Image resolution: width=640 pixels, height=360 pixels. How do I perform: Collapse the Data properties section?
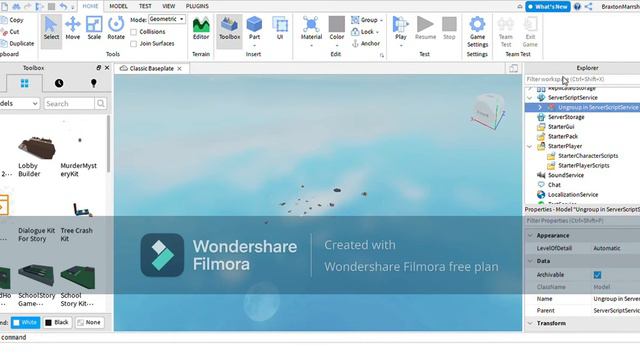click(x=530, y=261)
